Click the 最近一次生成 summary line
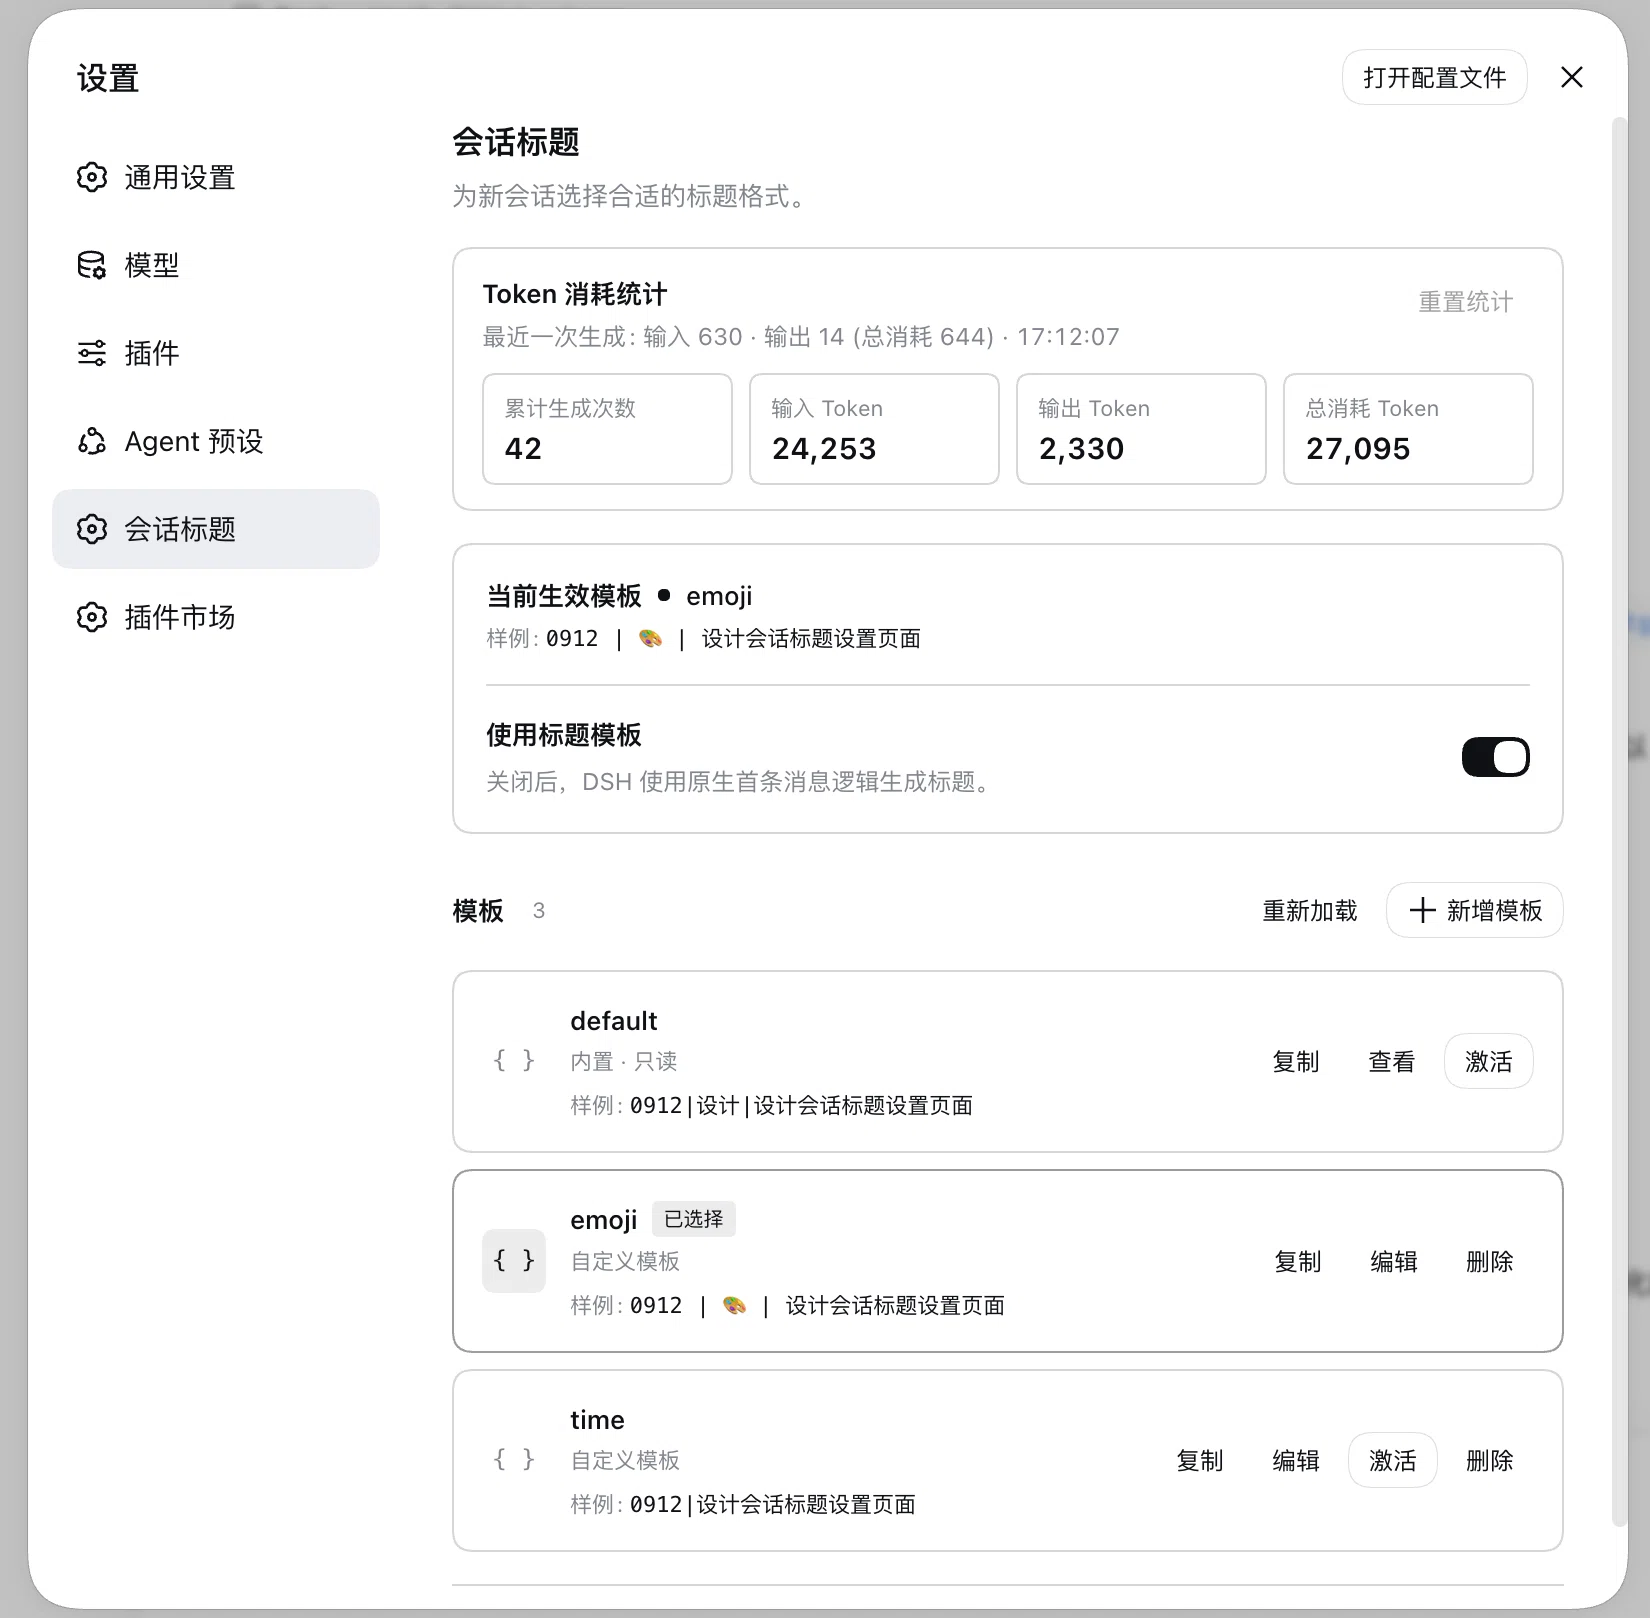Image resolution: width=1650 pixels, height=1618 pixels. 801,337
